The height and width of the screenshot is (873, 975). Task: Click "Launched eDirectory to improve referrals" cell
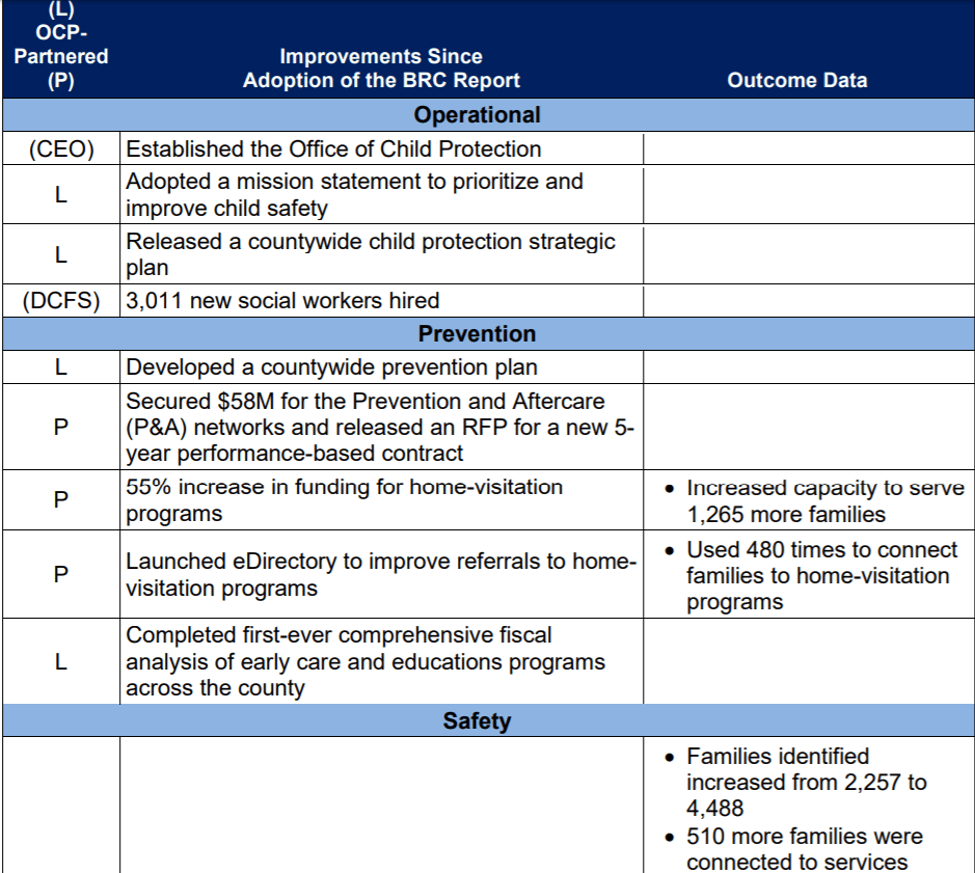click(380, 575)
